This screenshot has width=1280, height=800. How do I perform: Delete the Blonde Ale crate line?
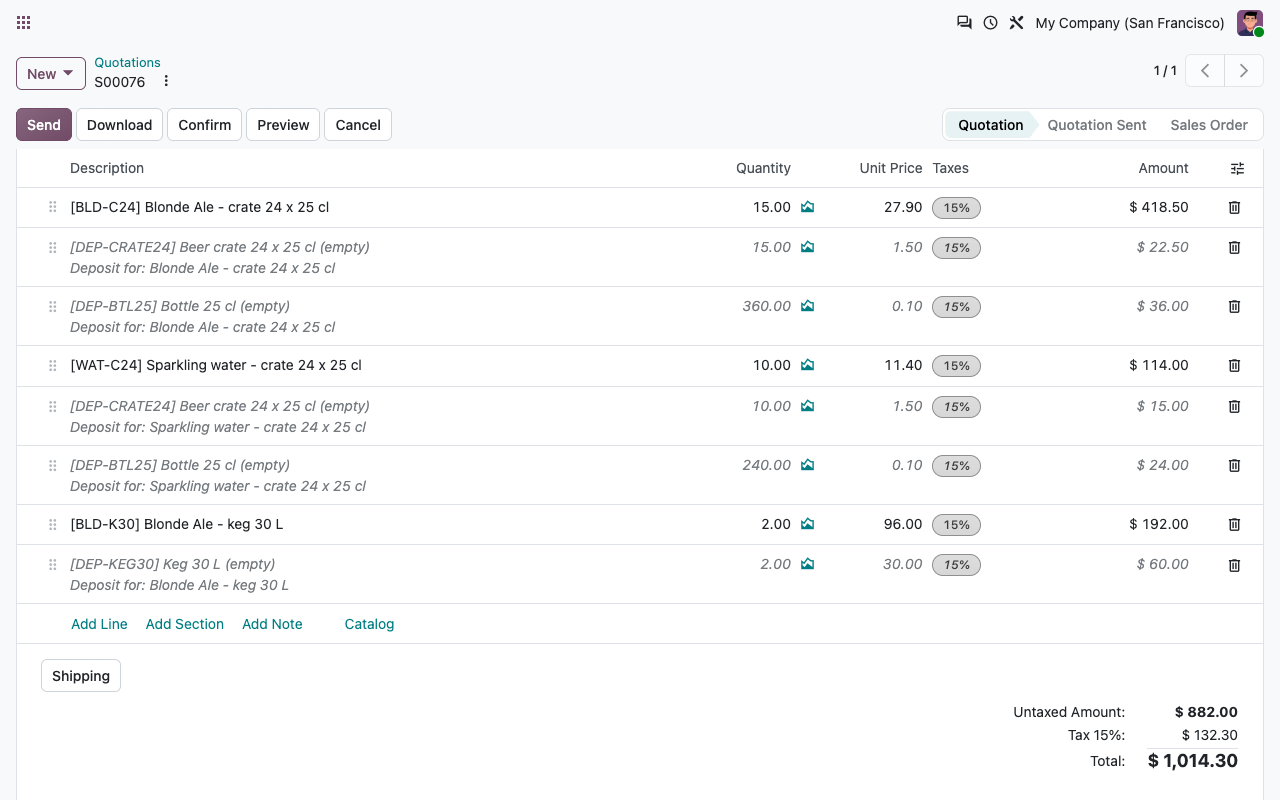[x=1234, y=207]
